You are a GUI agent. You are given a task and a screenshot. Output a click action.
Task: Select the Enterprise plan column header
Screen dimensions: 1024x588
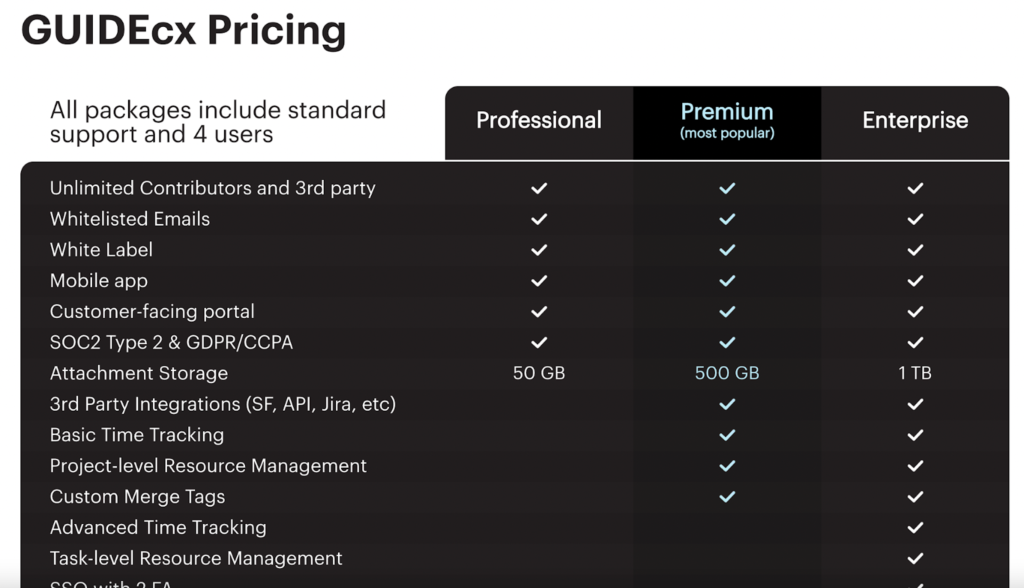point(915,120)
